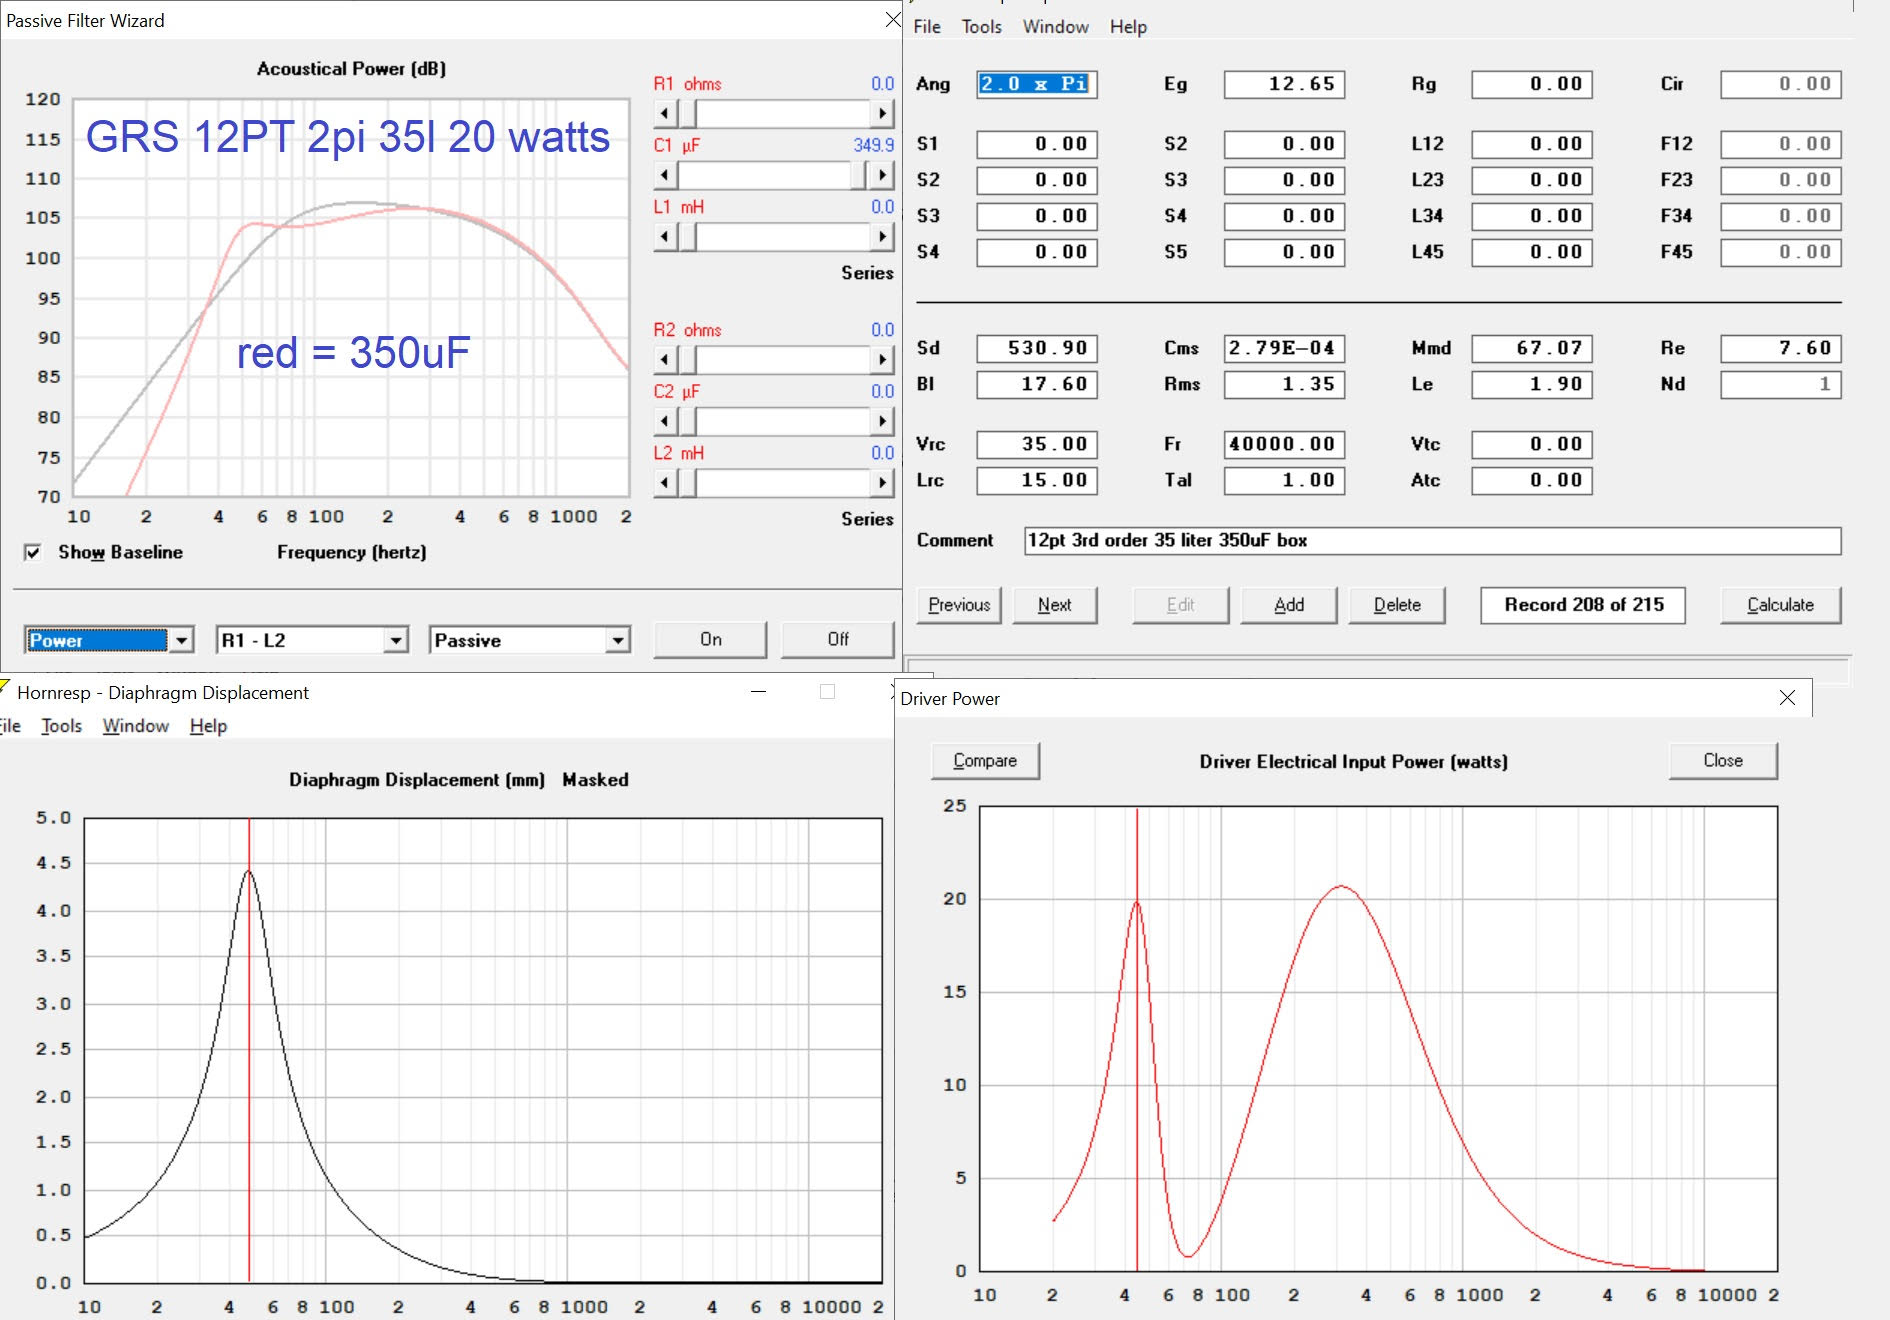Click the Rg input field
This screenshot has height=1320, width=1890.
pyautogui.click(x=1532, y=84)
